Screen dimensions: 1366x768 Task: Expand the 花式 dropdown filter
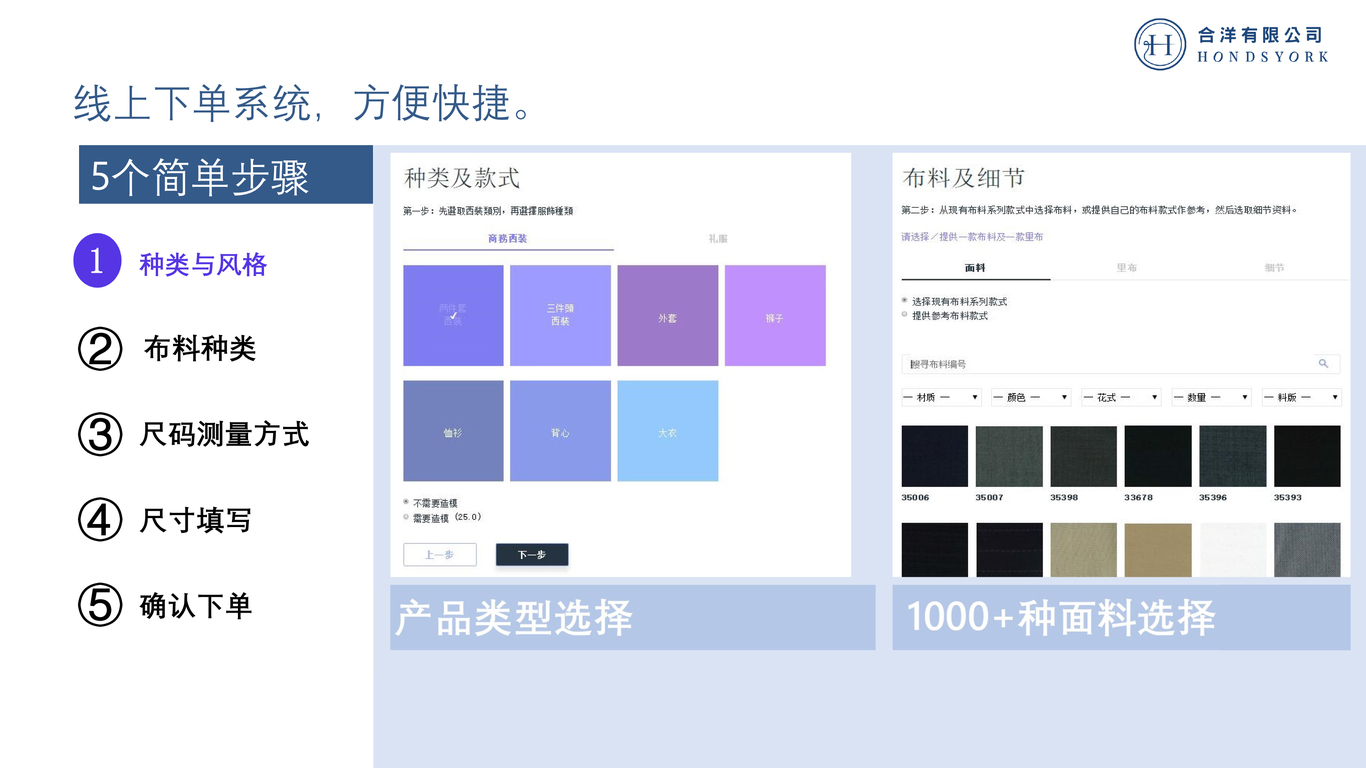click(x=1121, y=397)
